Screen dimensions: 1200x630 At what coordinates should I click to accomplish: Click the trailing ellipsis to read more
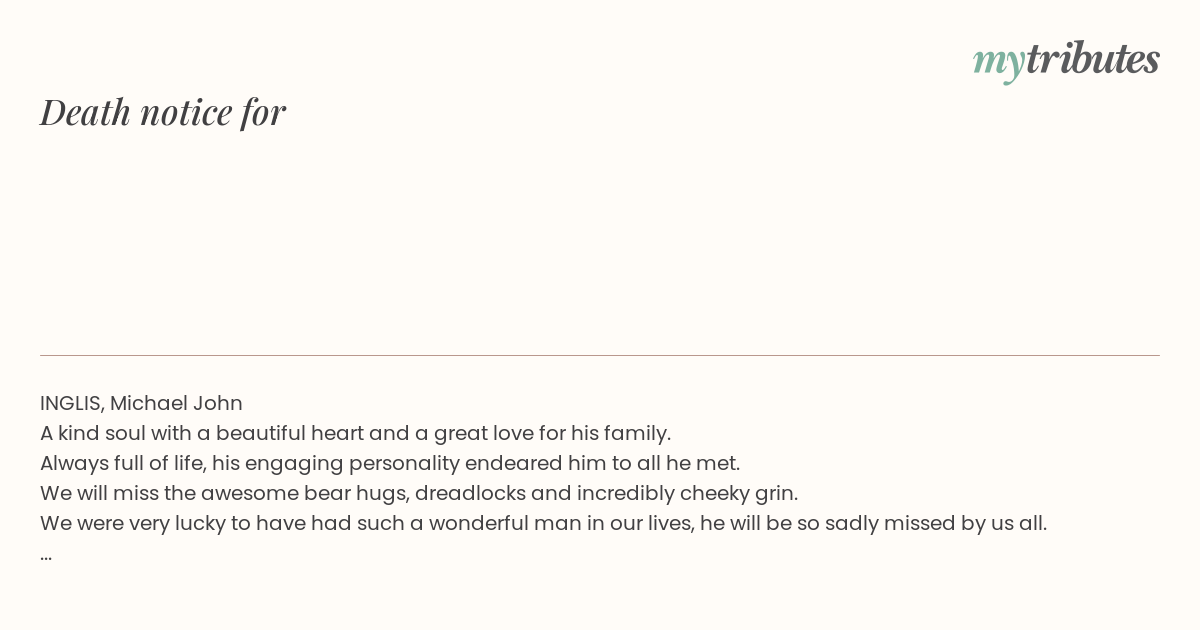click(46, 556)
